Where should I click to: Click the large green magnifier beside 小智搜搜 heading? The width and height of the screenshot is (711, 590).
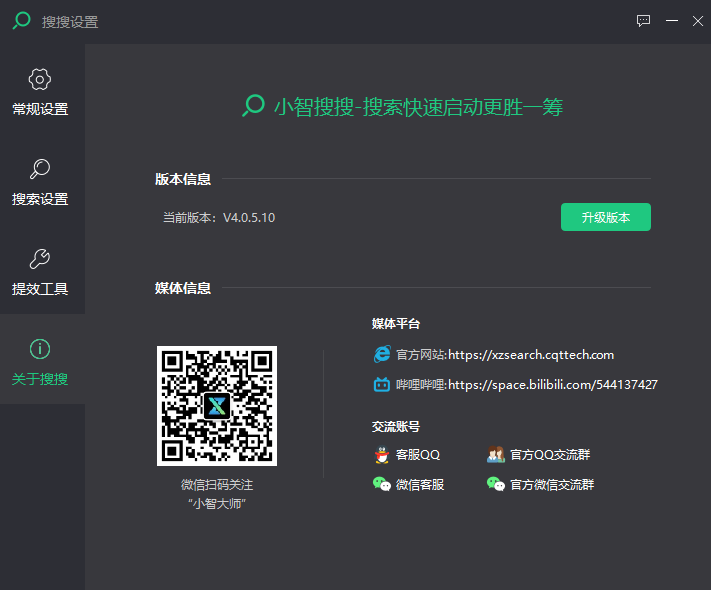tap(253, 106)
